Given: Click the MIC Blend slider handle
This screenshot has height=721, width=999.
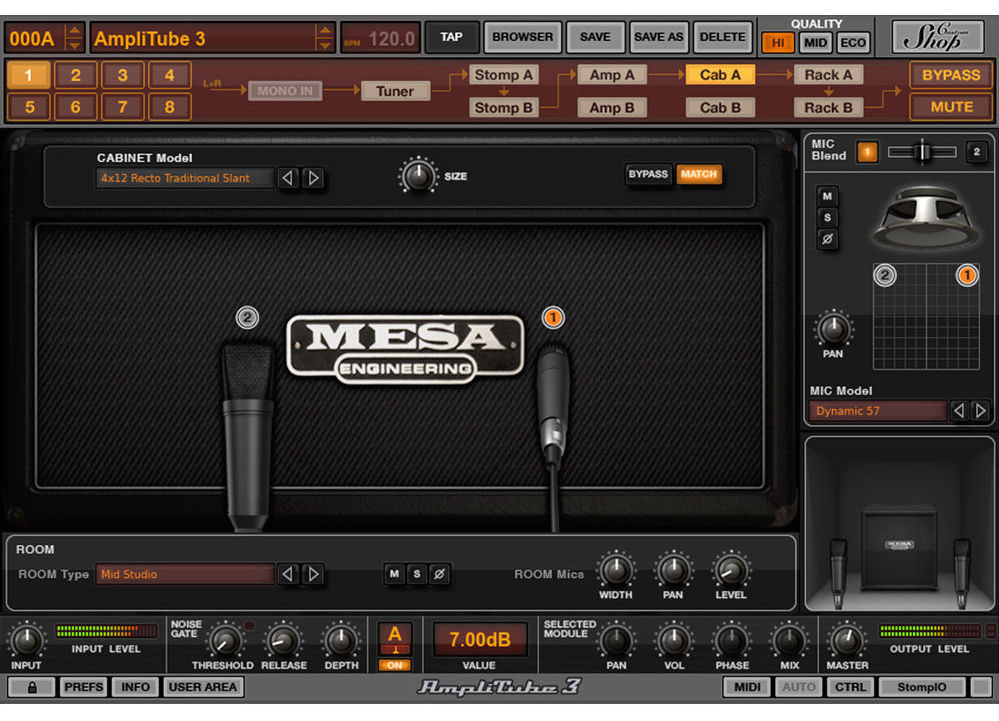Looking at the screenshot, I should pos(922,152).
